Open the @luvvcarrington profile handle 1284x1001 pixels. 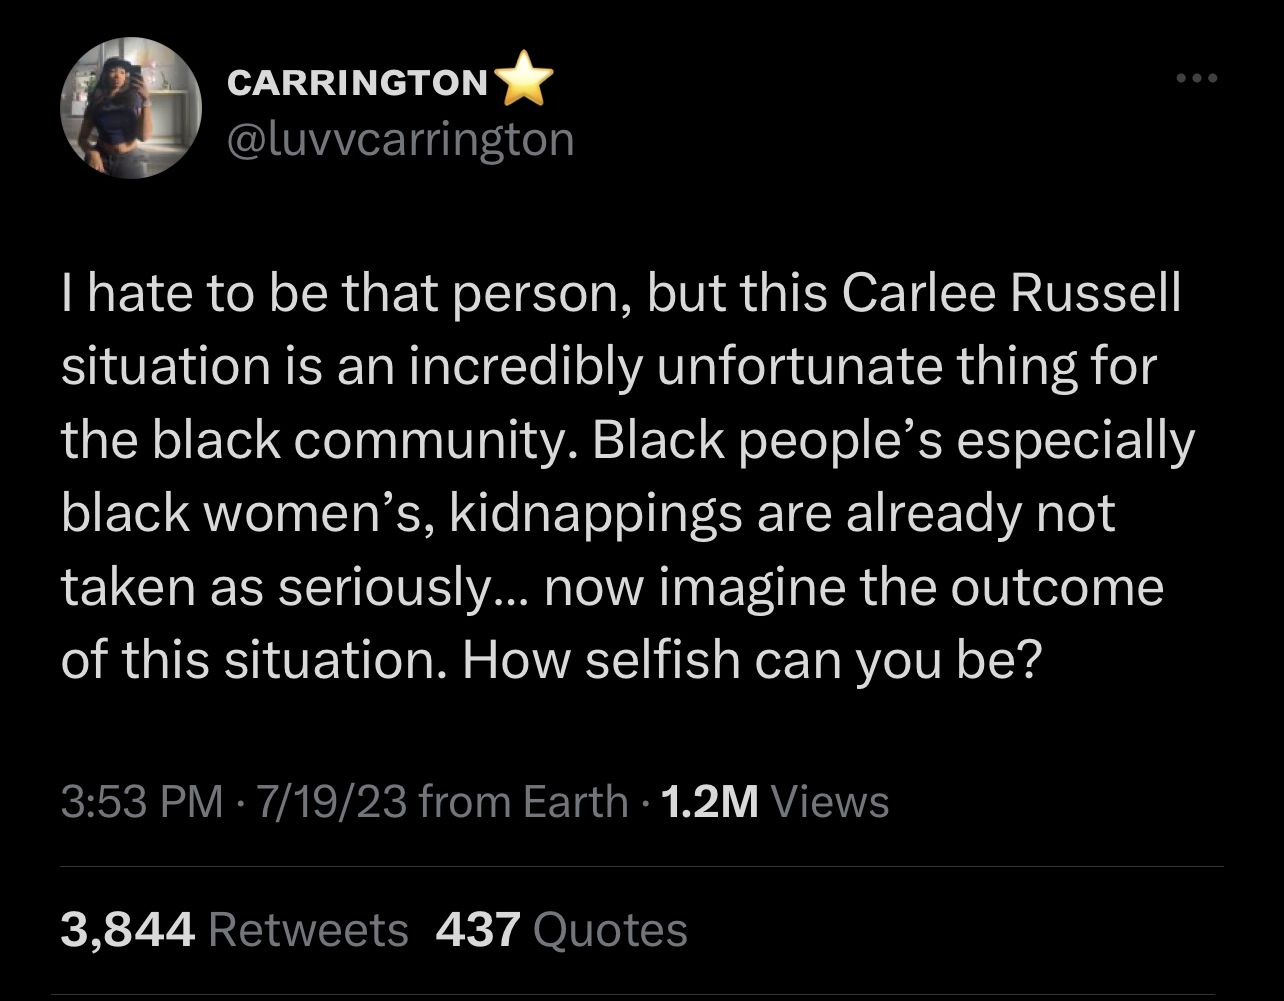400,139
